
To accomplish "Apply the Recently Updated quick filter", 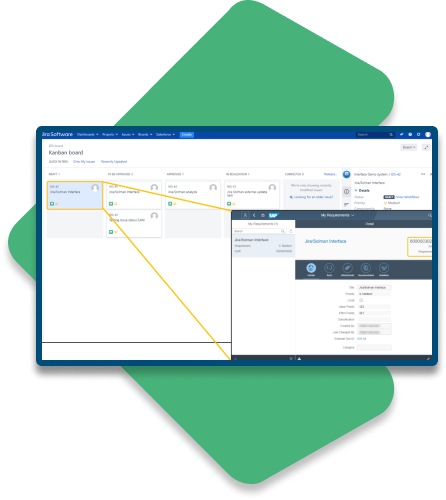I will pos(114,162).
